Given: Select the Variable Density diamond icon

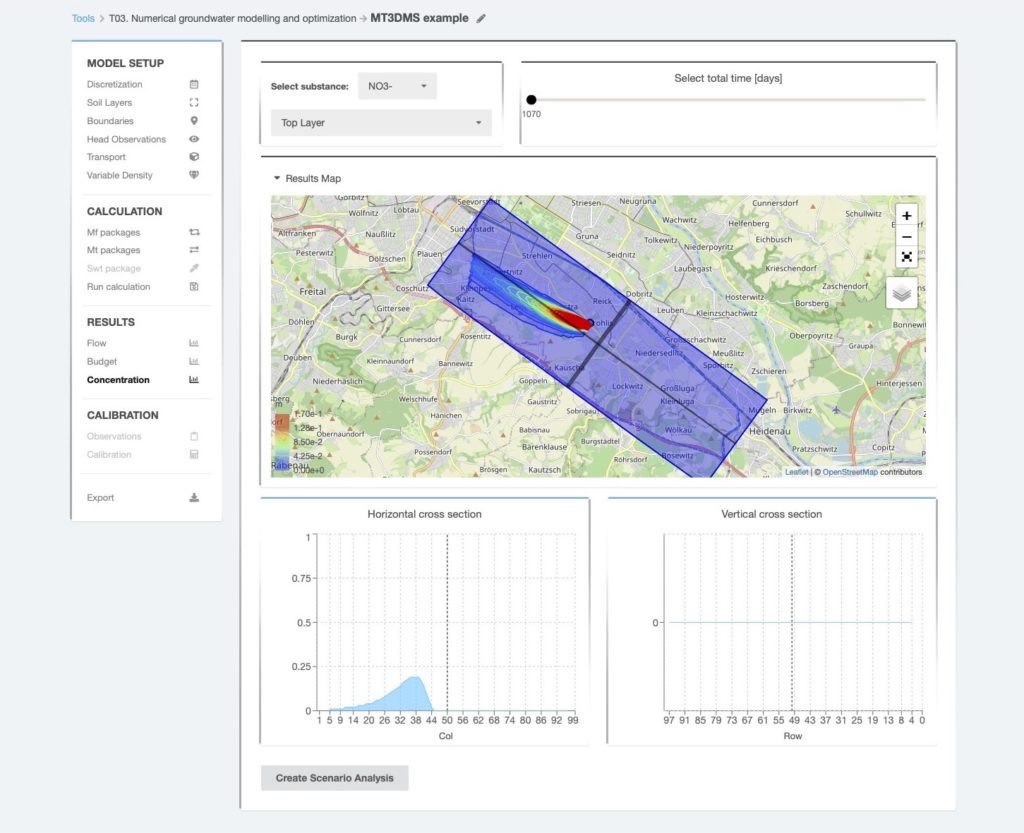Looking at the screenshot, I should pyautogui.click(x=194, y=175).
